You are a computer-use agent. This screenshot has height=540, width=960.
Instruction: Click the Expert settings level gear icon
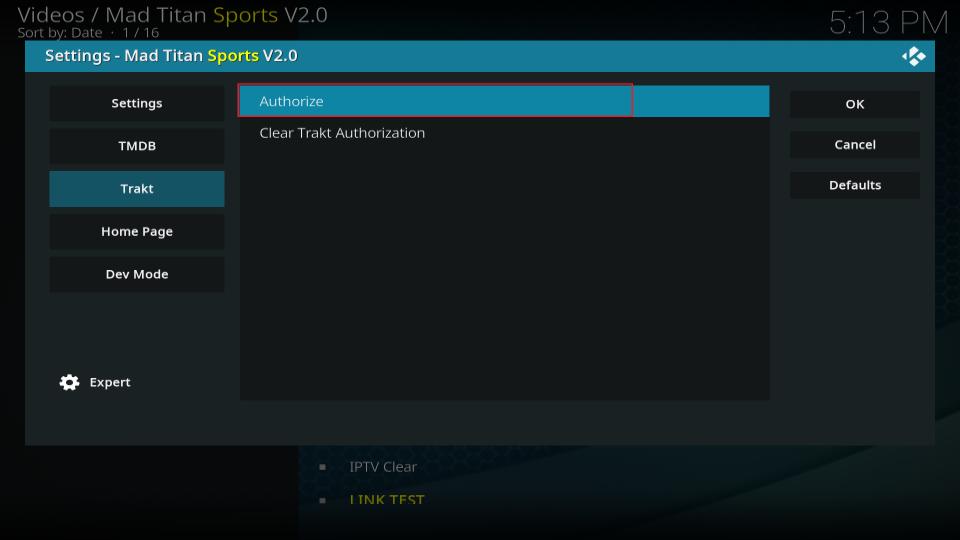coord(69,382)
